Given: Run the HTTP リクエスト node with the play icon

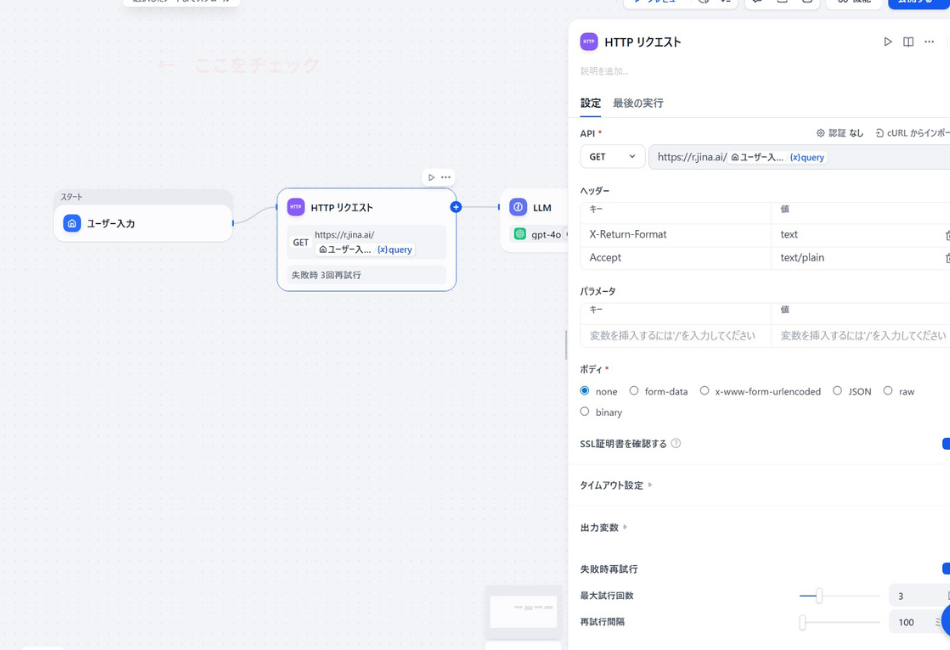Looking at the screenshot, I should pyautogui.click(x=886, y=42).
